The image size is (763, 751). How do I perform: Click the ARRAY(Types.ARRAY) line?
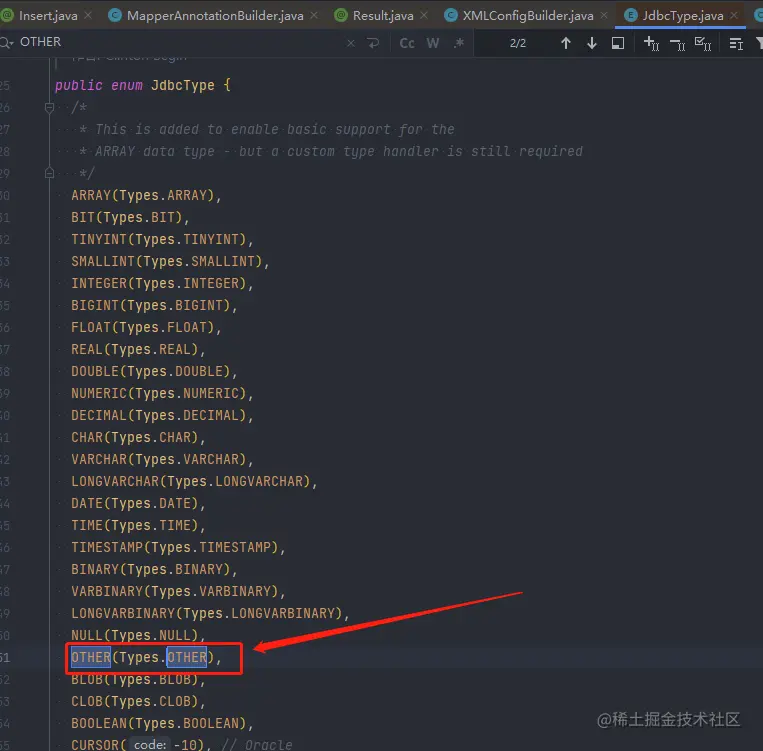146,195
